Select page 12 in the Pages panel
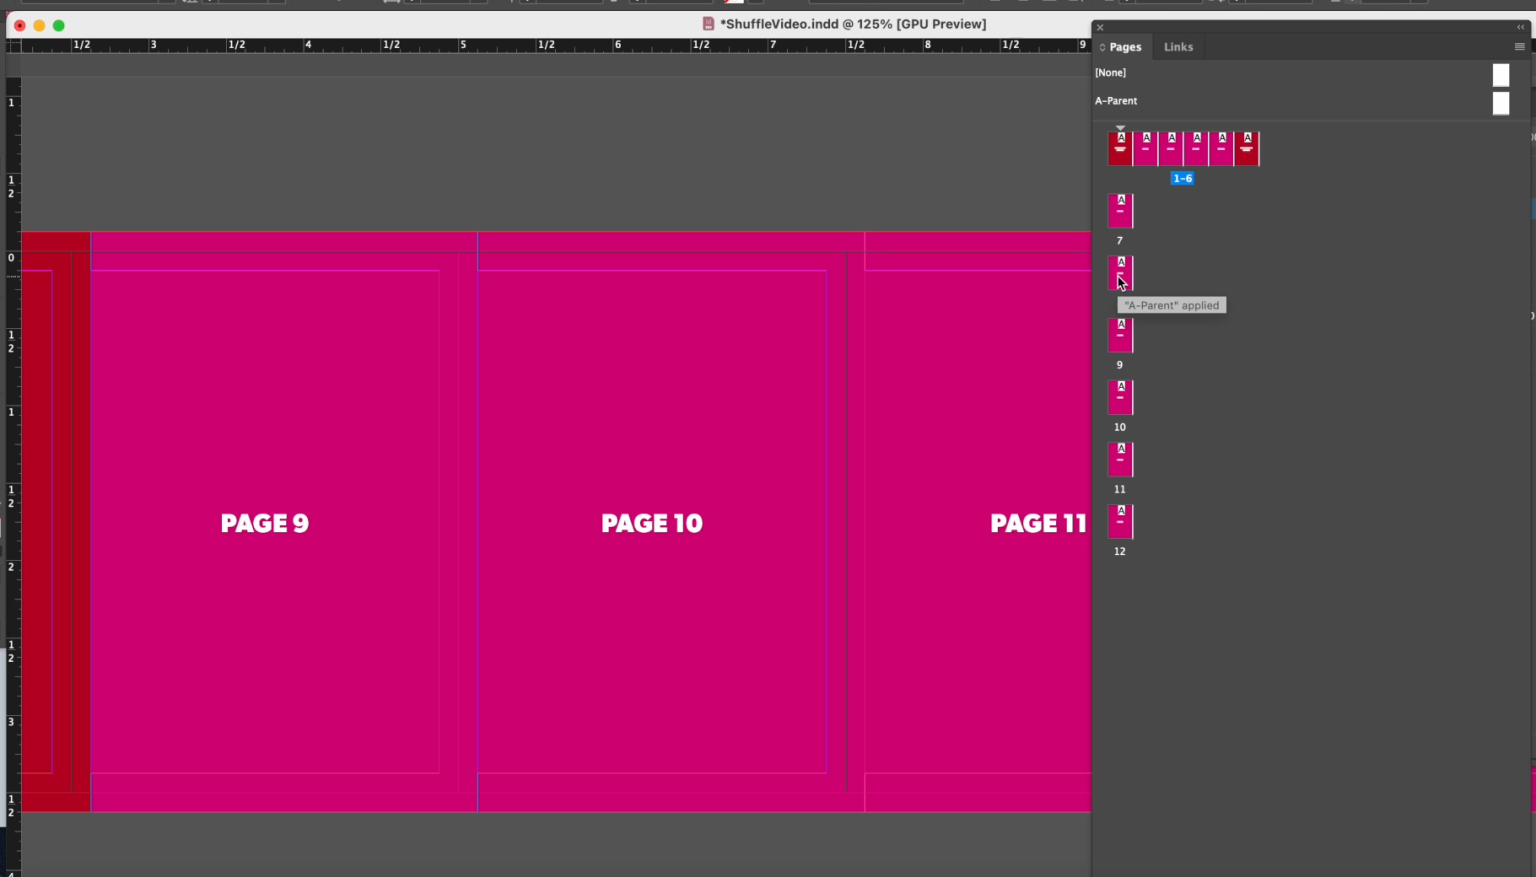This screenshot has height=877, width=1536. point(1120,521)
